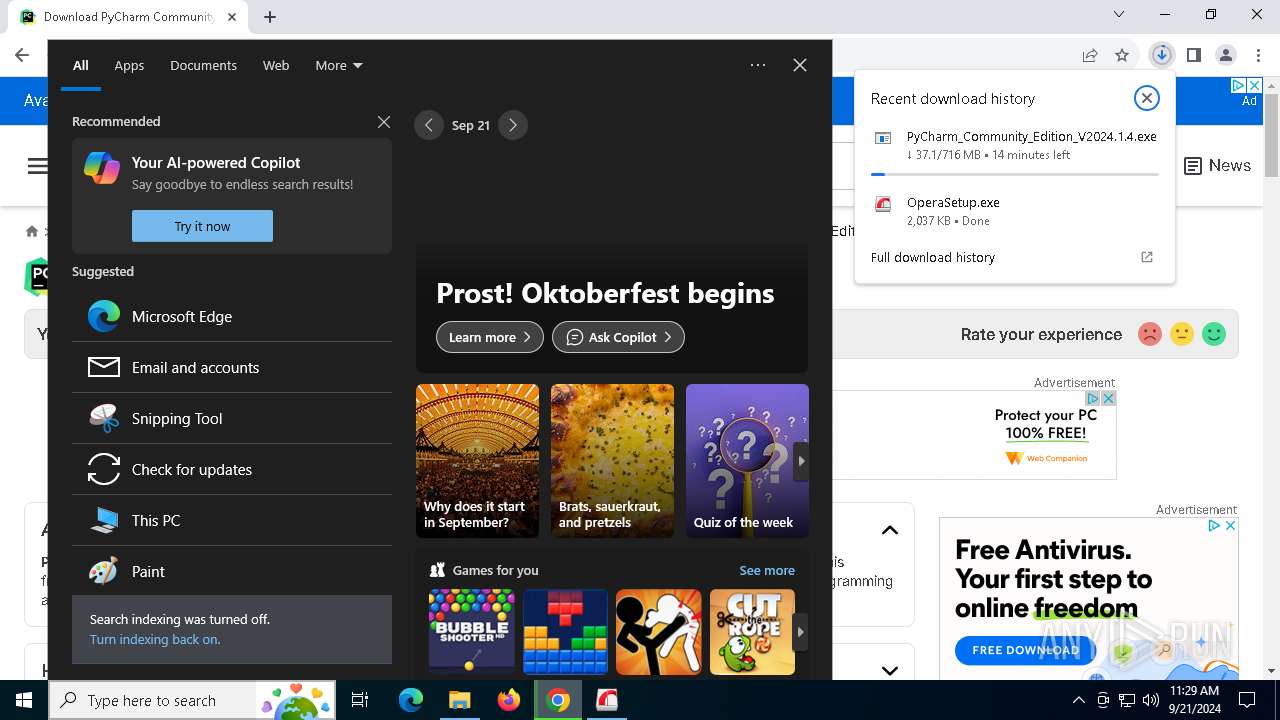Open File Explorer from taskbar
1280x720 pixels.
(459, 700)
